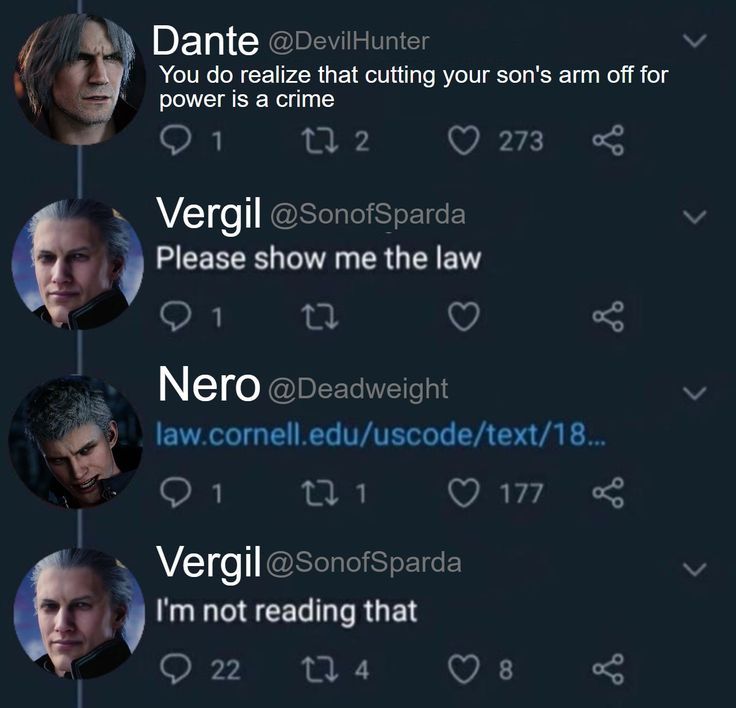Screen dimensions: 736x708
Task: Share Vergil's 'Please show me the law' tweet
Action: (x=608, y=316)
